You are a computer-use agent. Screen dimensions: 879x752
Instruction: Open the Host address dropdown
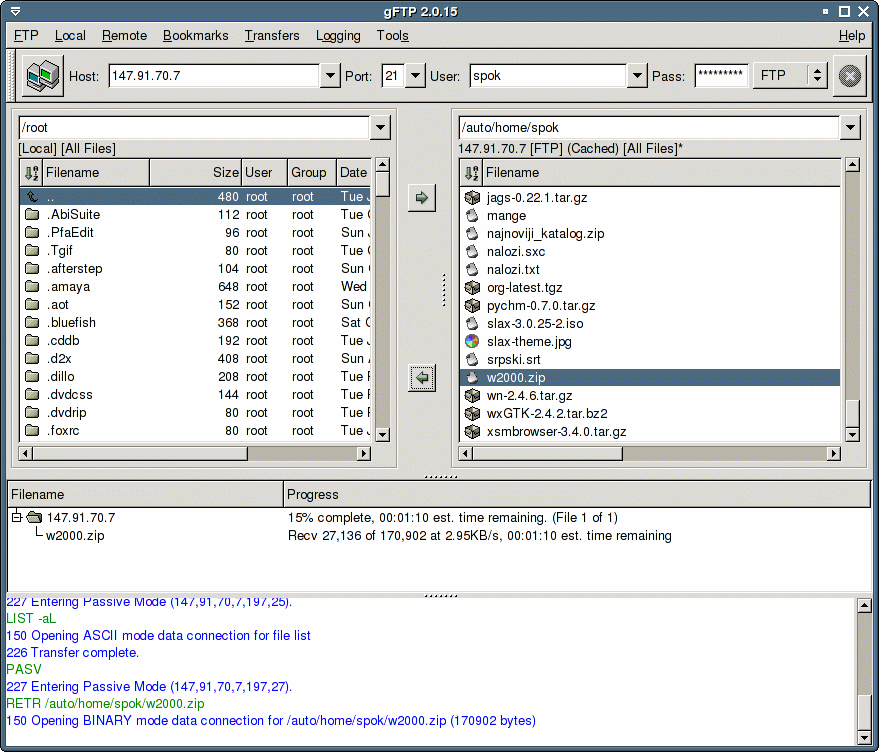coord(330,76)
